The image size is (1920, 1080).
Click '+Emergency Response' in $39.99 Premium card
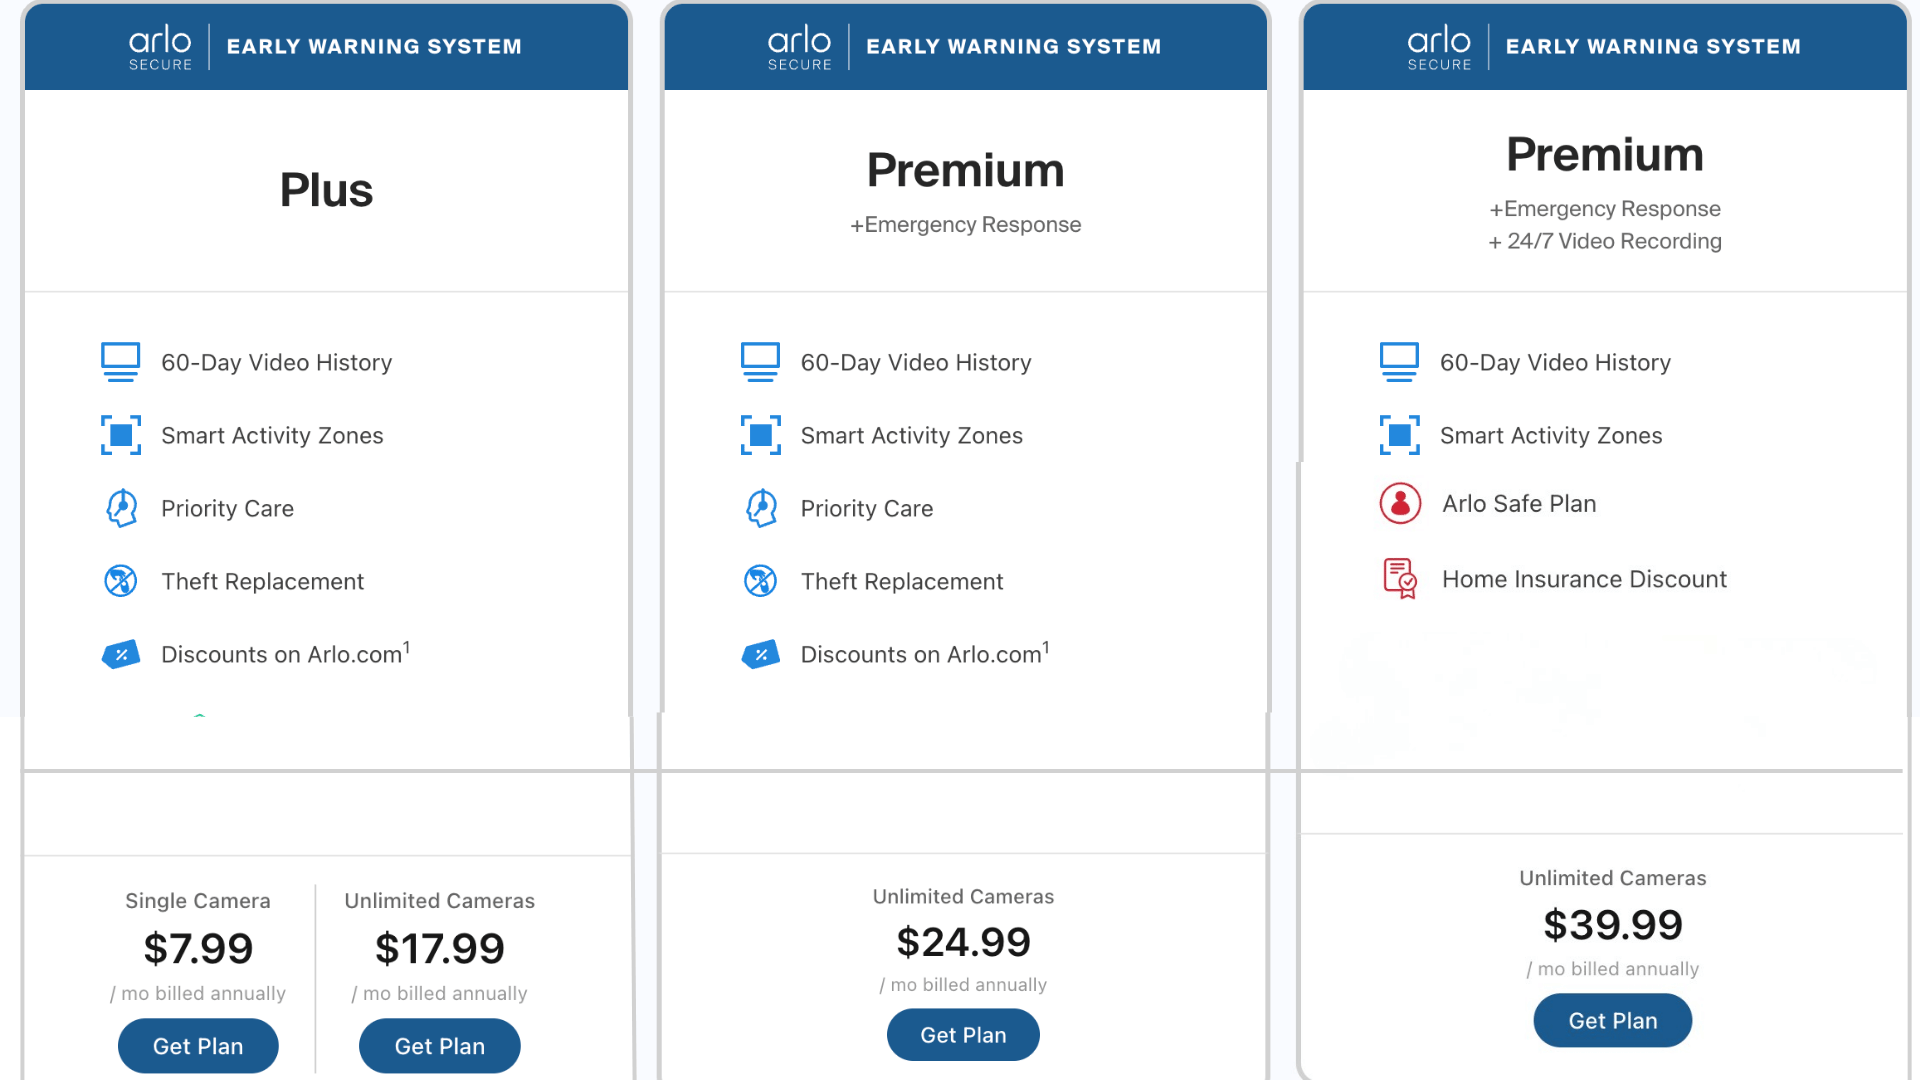tap(1605, 209)
